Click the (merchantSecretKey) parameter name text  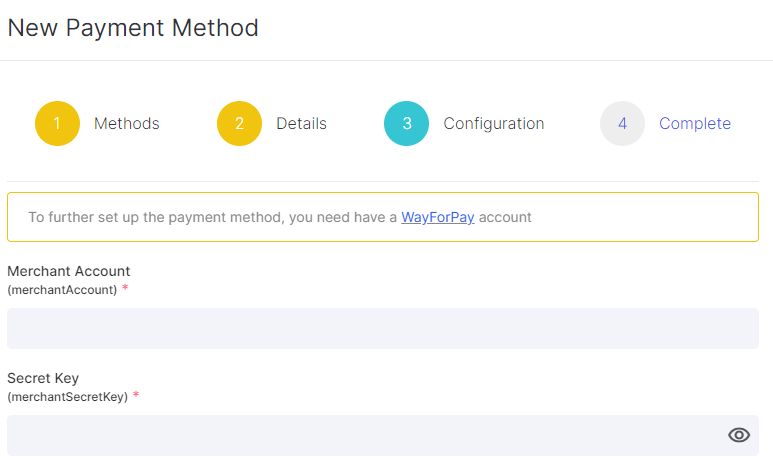[68, 397]
